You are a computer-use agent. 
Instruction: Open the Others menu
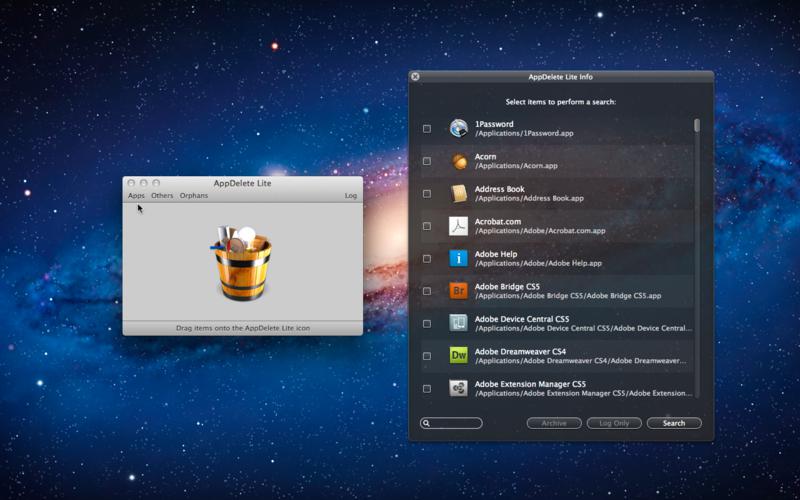click(162, 196)
